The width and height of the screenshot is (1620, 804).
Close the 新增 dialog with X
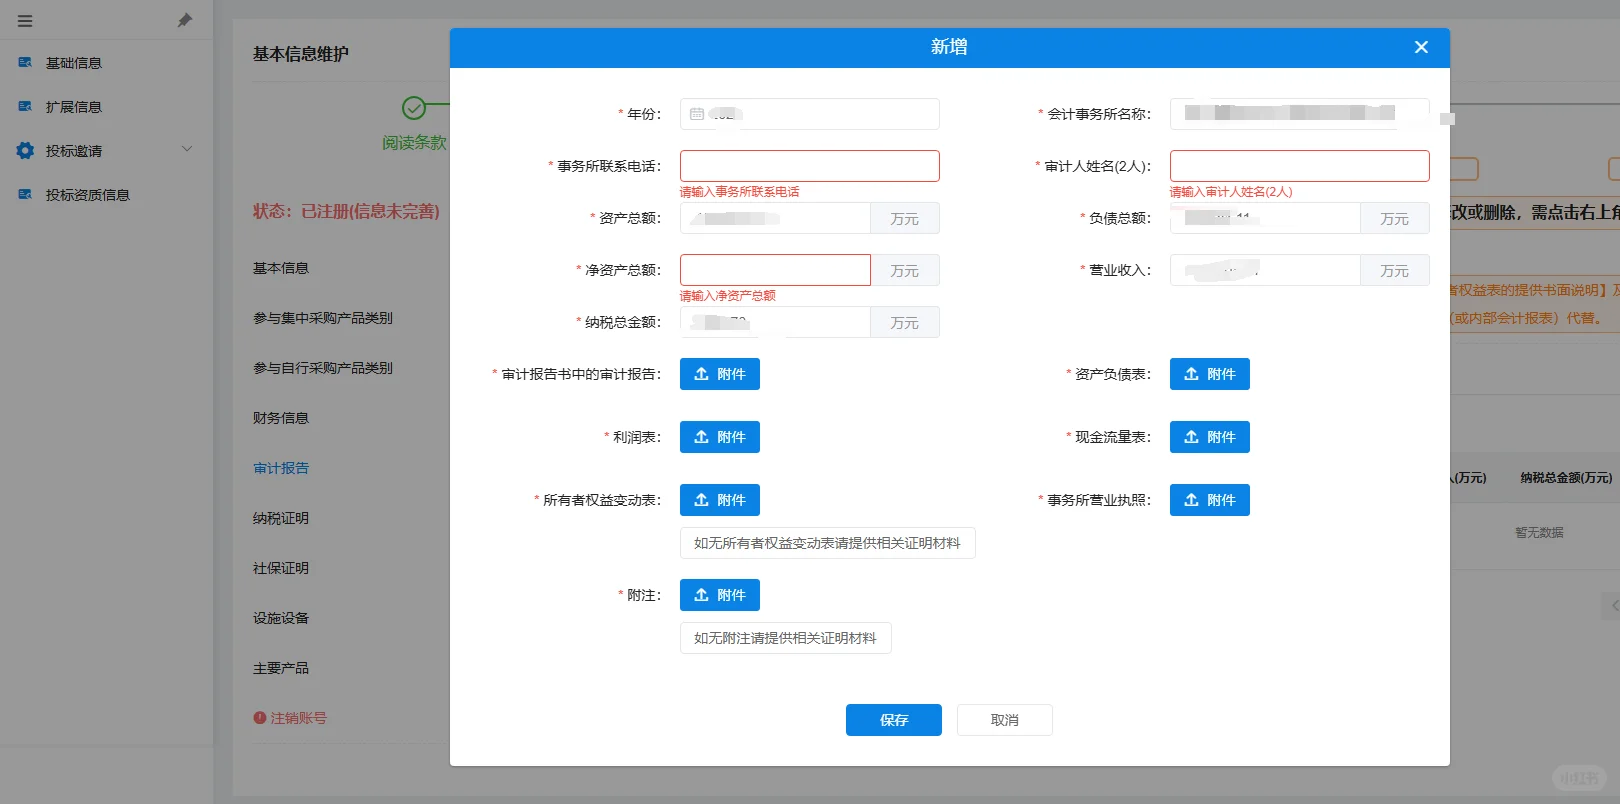1421,47
